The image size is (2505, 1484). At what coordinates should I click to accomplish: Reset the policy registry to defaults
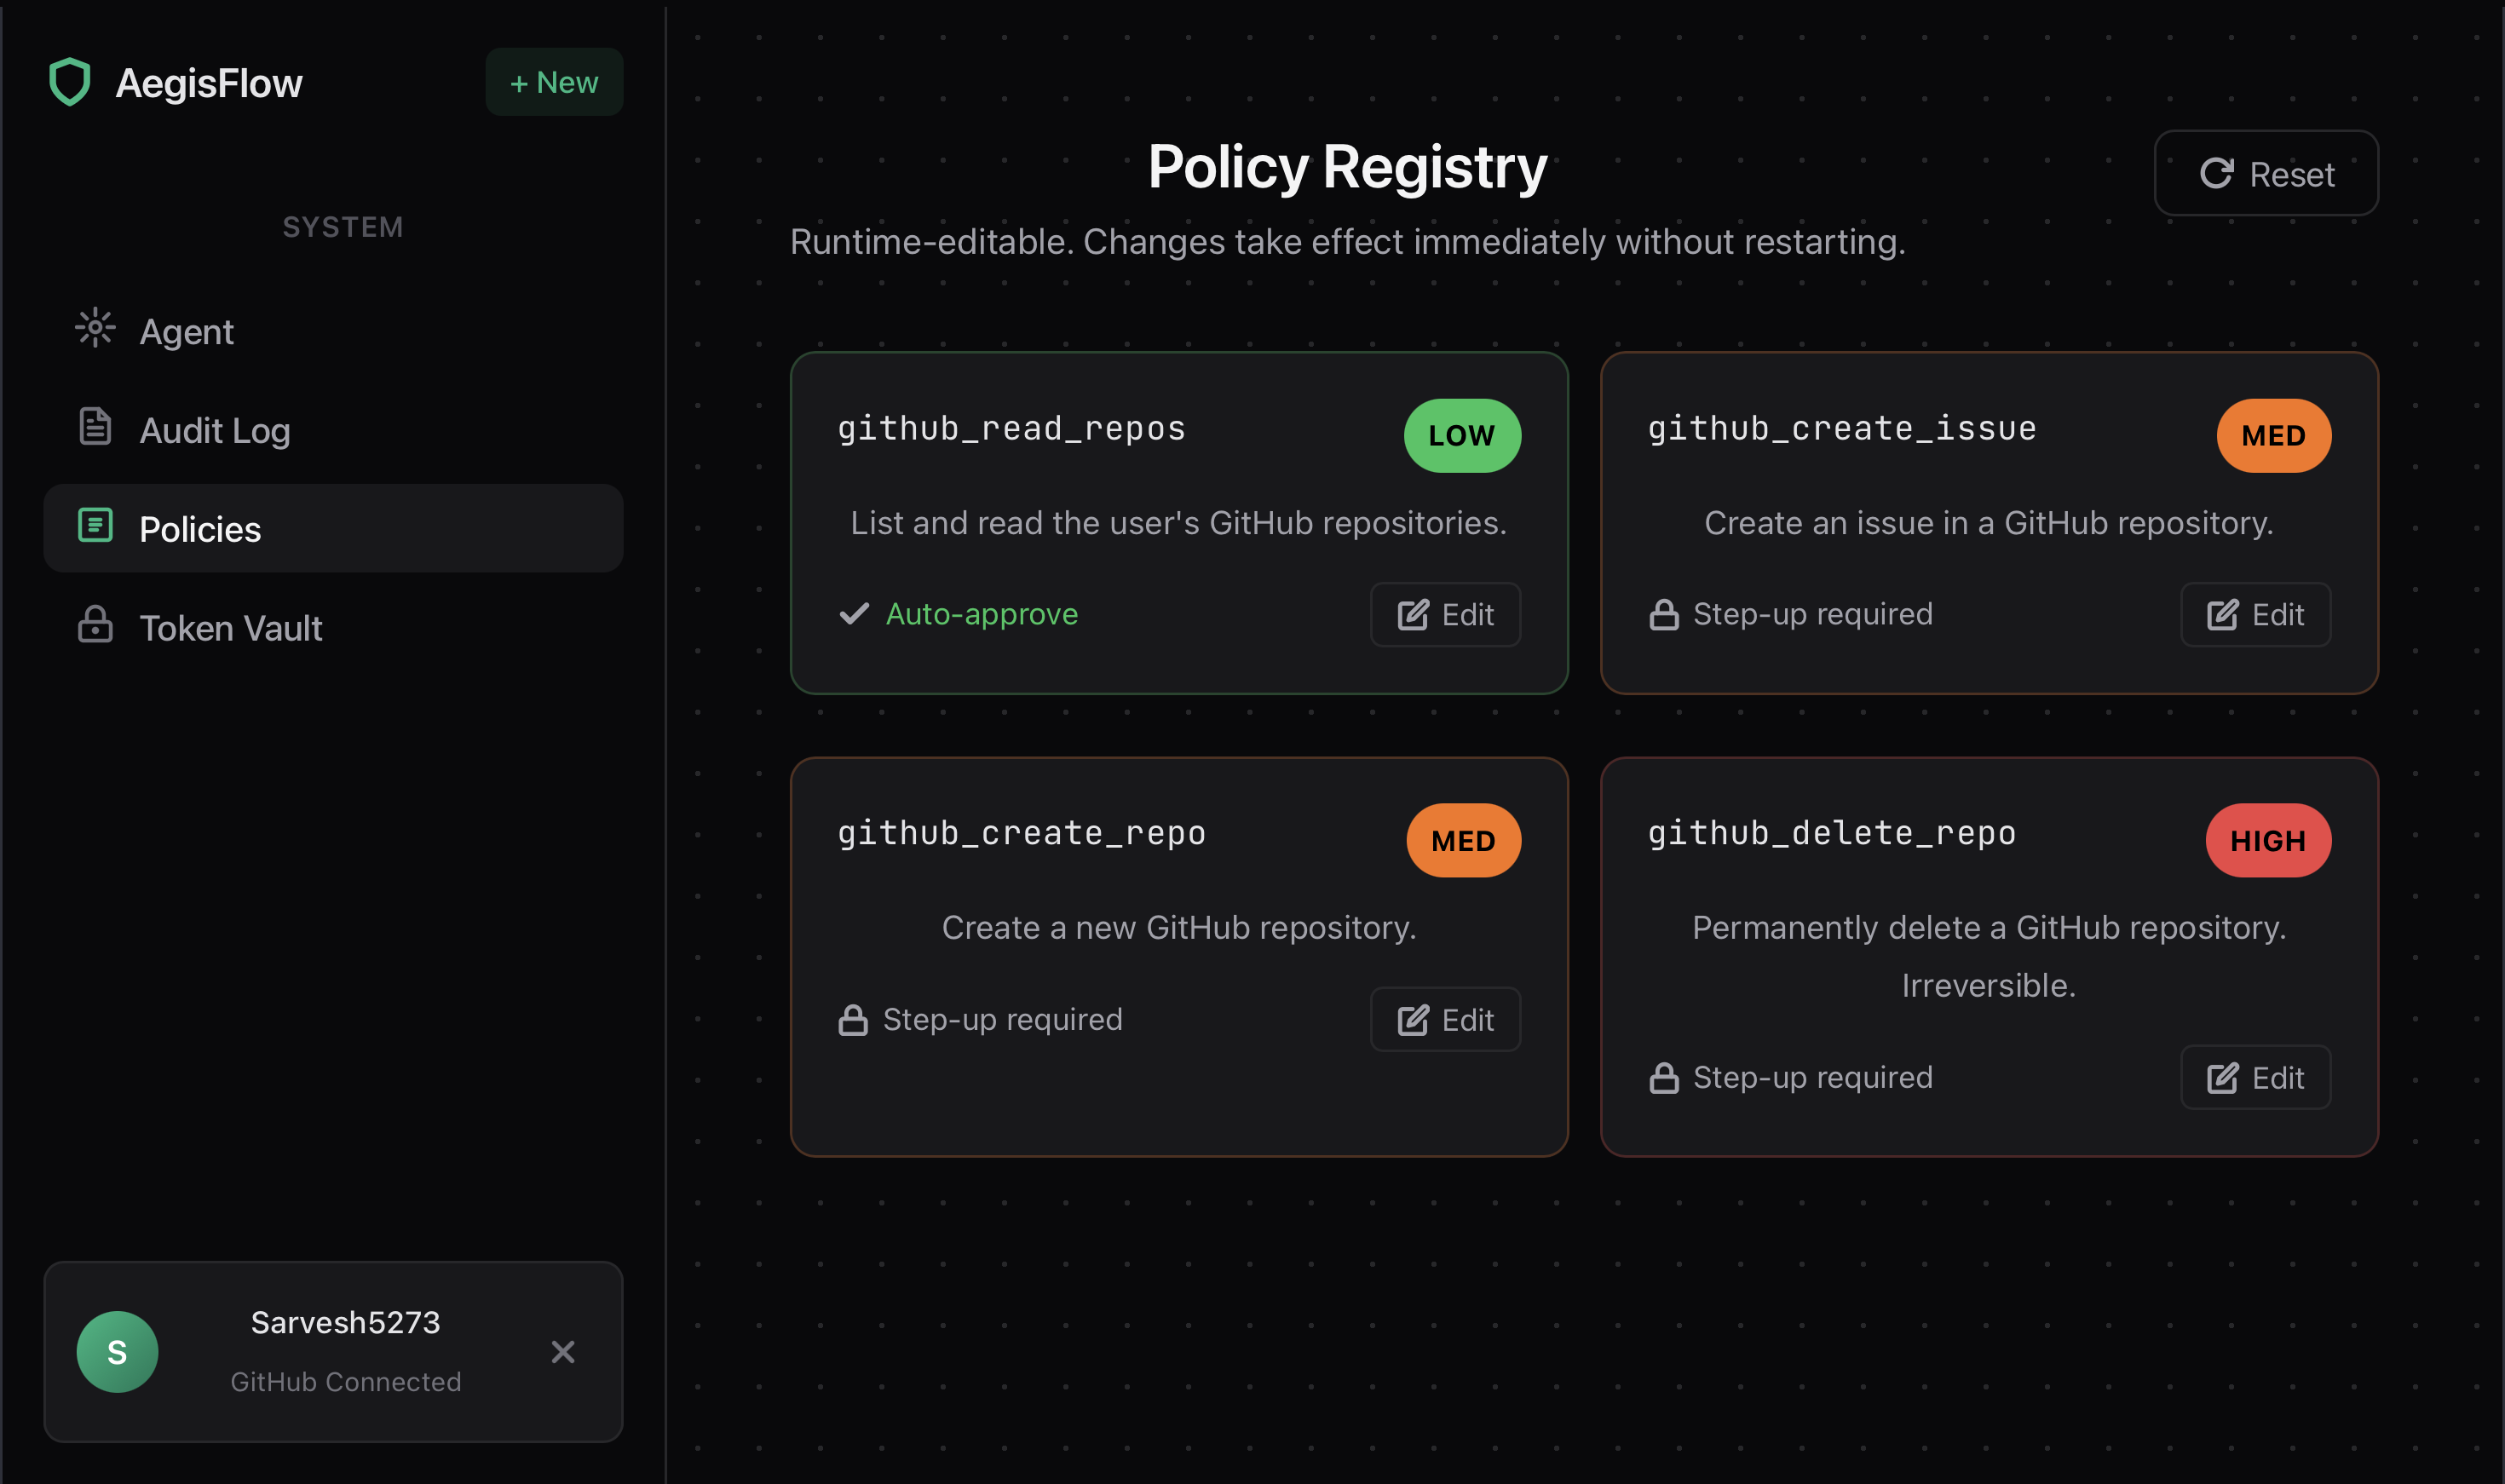2265,174
